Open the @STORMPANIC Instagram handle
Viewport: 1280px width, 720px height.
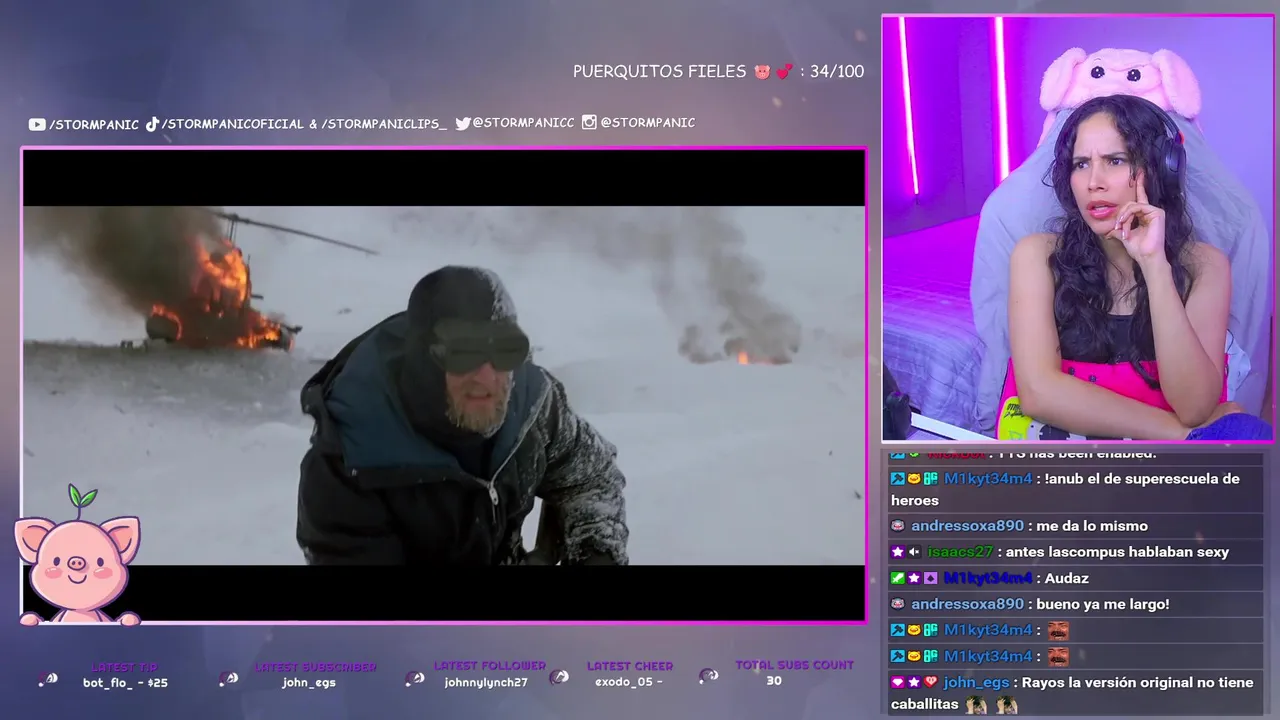(647, 122)
